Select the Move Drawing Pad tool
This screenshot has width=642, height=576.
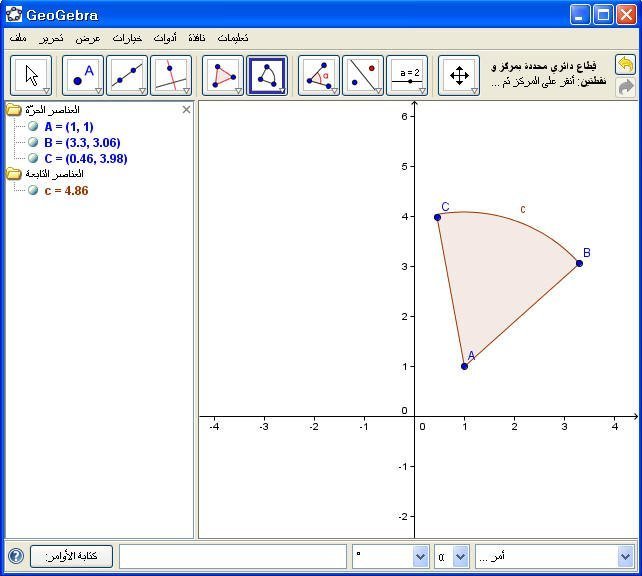click(459, 76)
